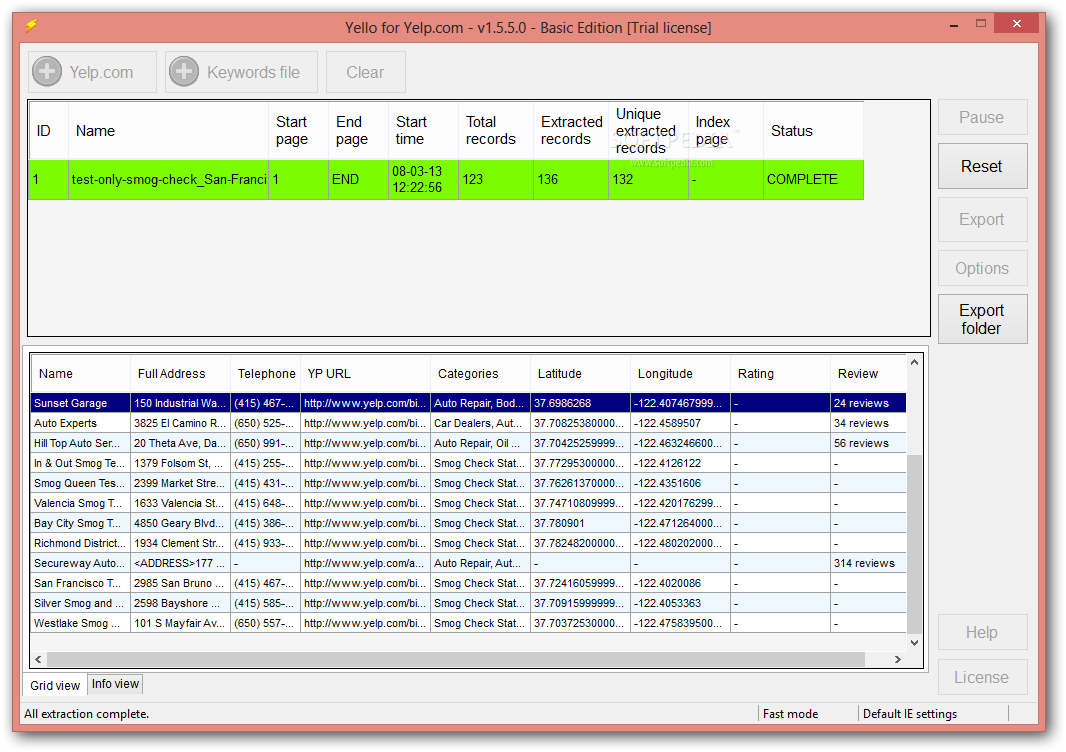Click the vertical scrollbar thumb in results grid
The height and width of the screenshot is (752, 1066).
click(x=914, y=544)
